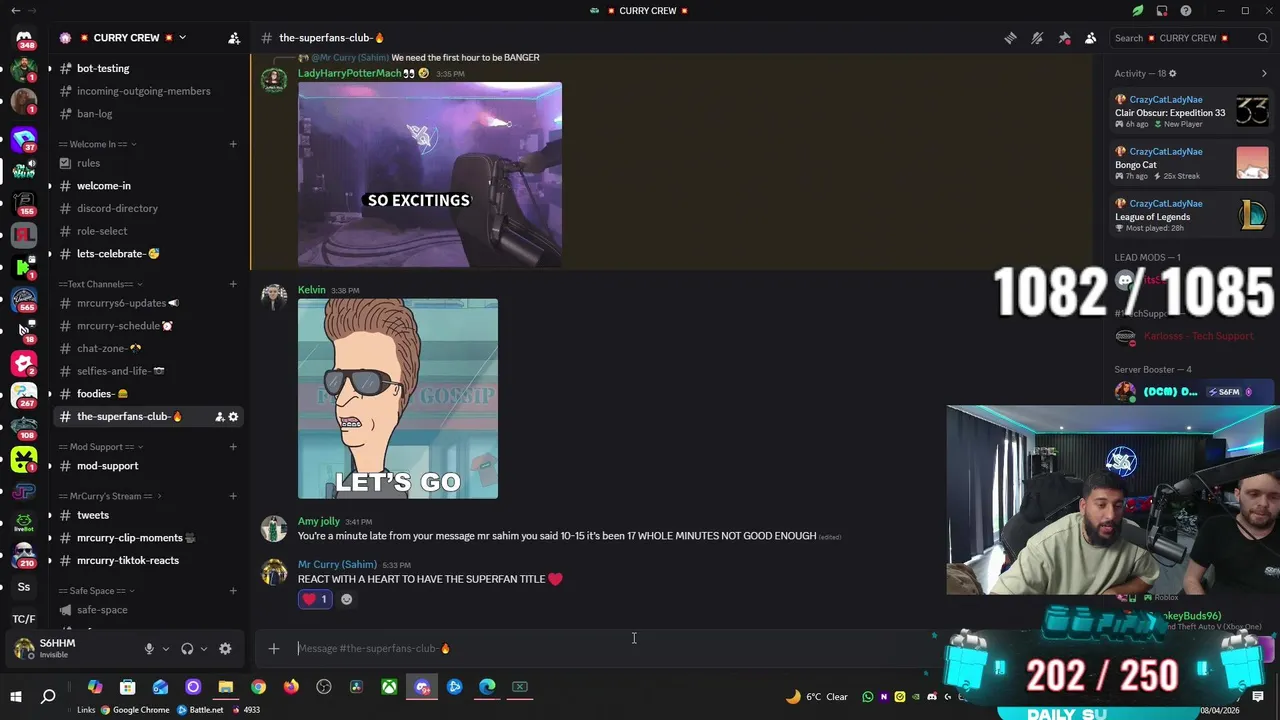This screenshot has width=1280, height=720.
Task: Open the safe-space channel
Action: point(148,610)
